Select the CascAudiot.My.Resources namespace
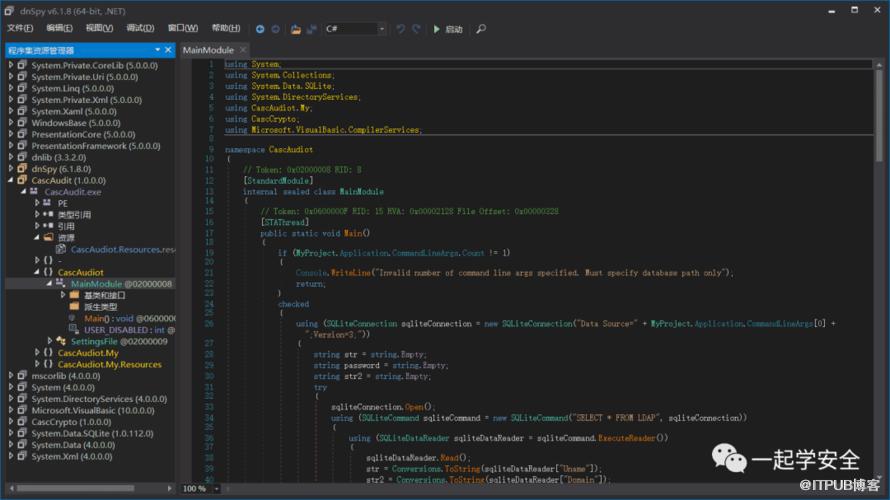 tap(110, 364)
